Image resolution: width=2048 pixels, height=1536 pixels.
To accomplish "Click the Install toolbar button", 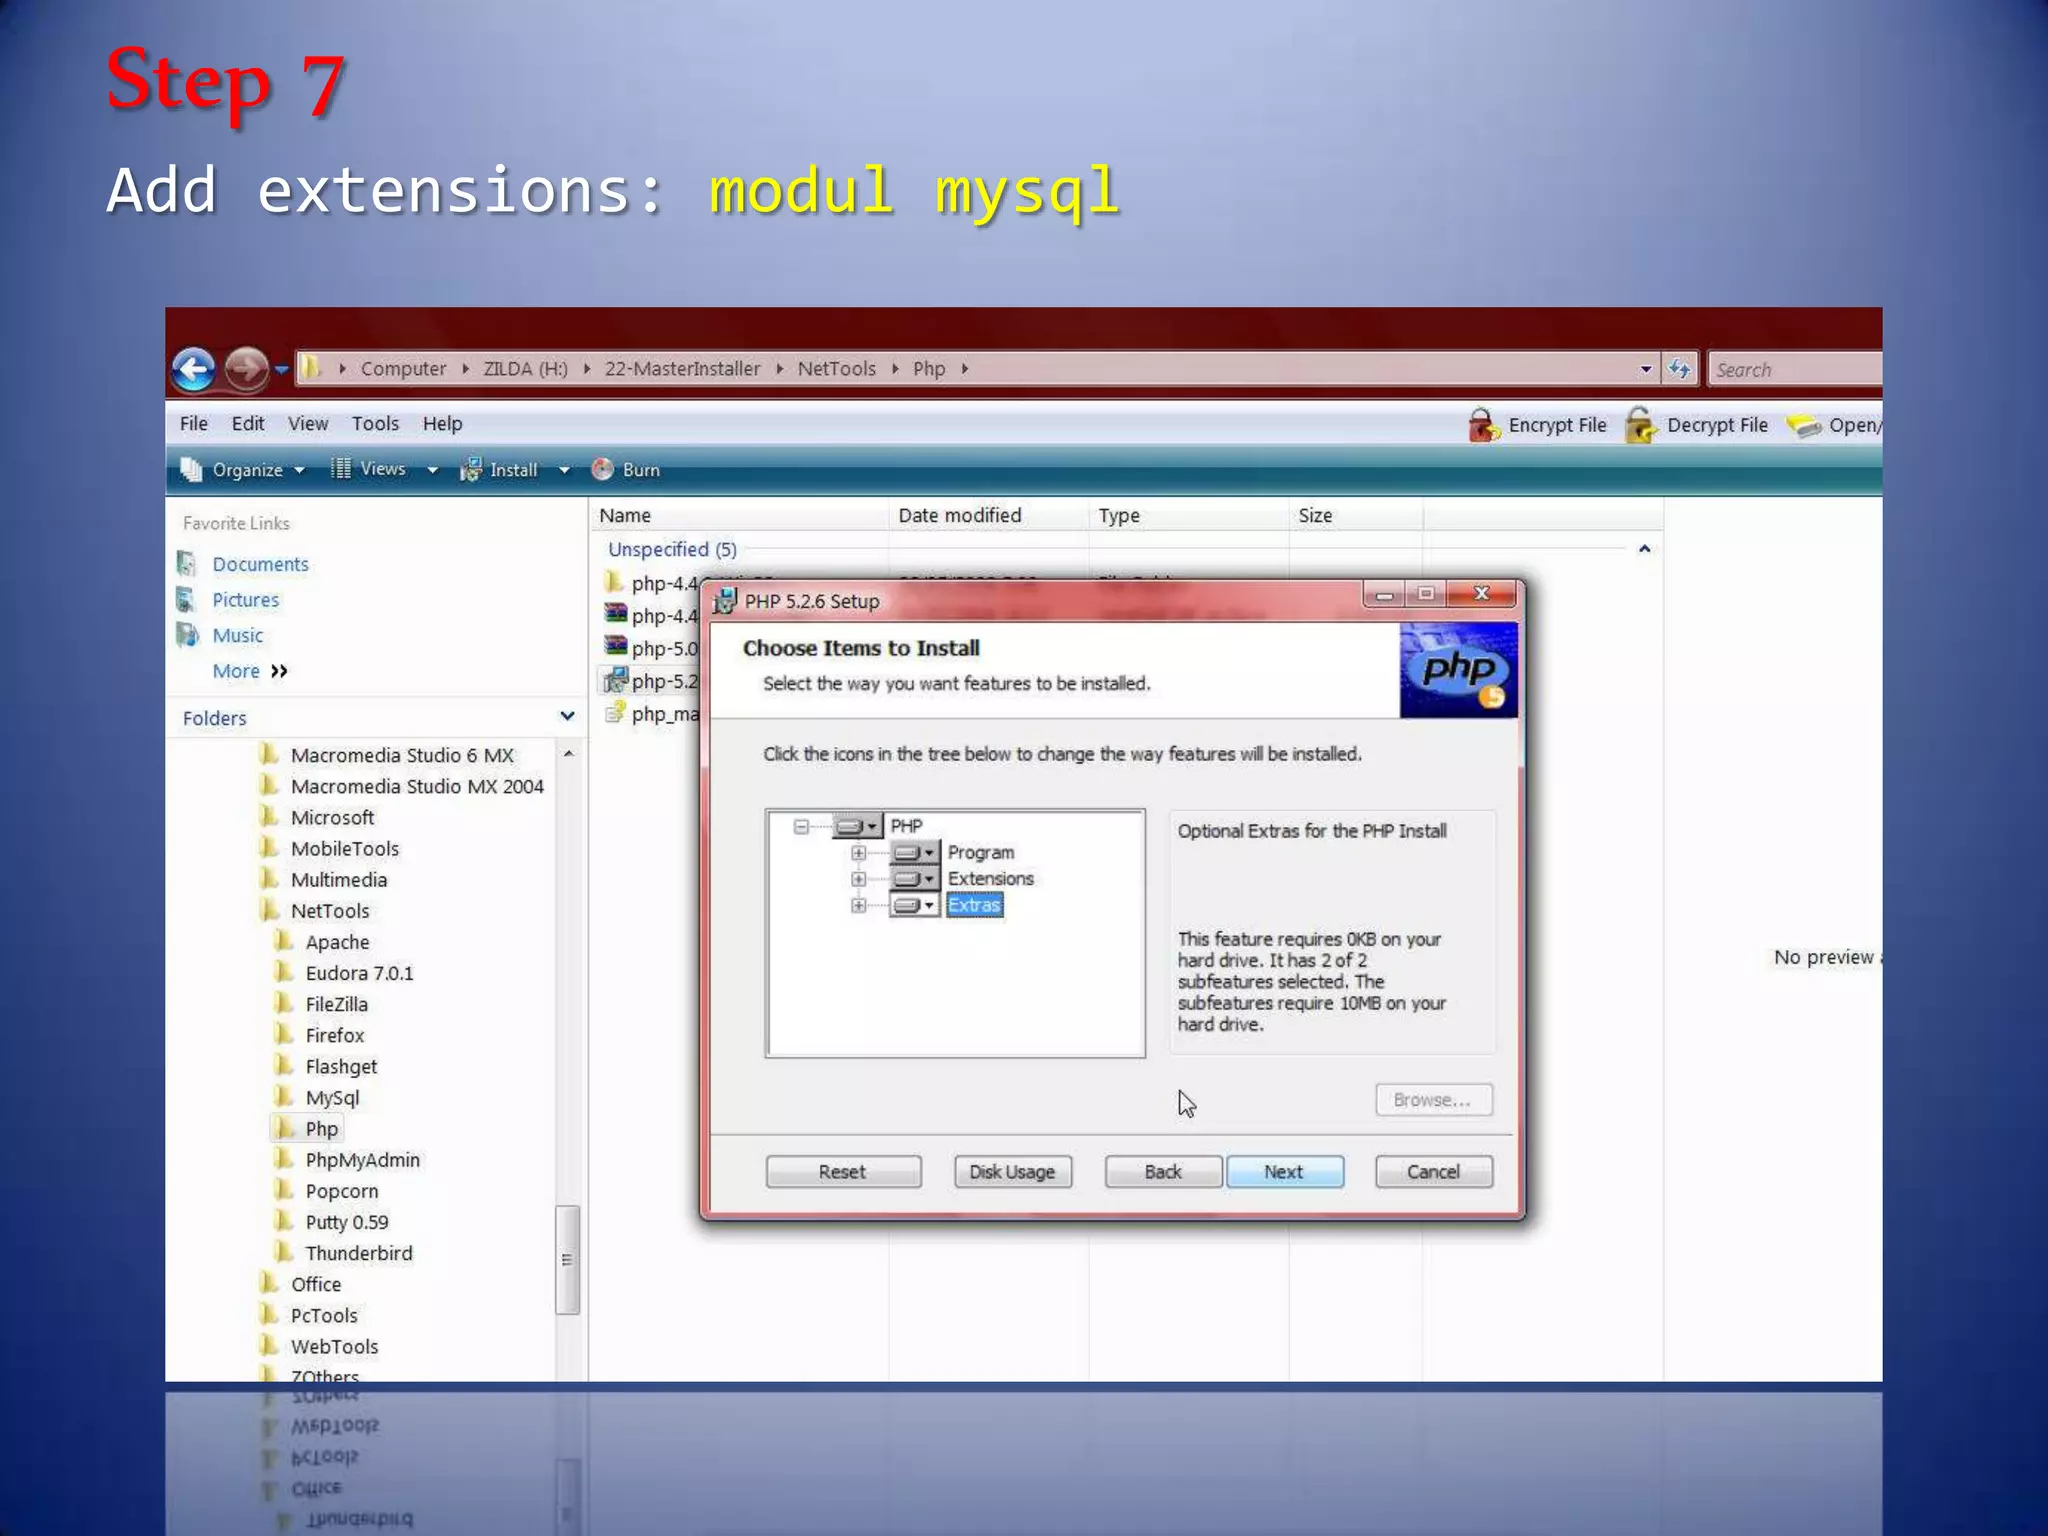I will [x=499, y=469].
